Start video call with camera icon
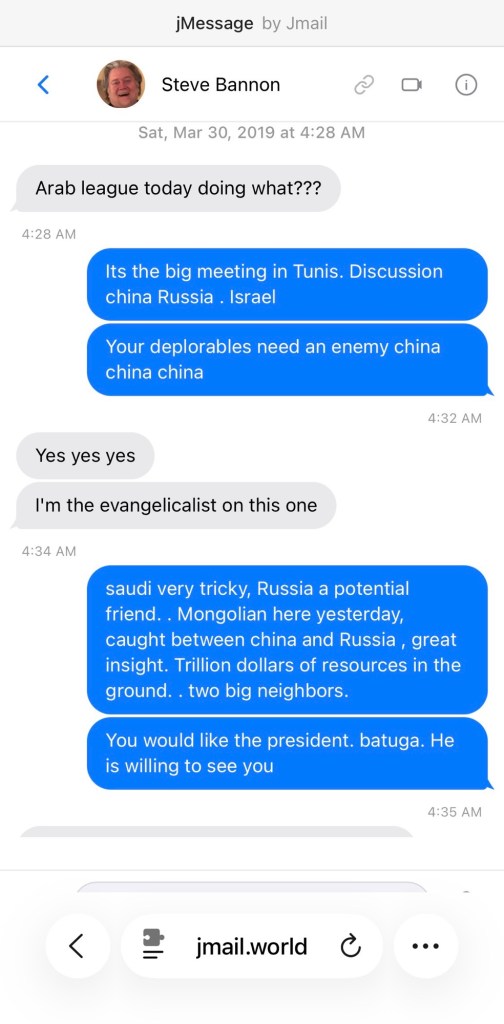 tap(411, 85)
